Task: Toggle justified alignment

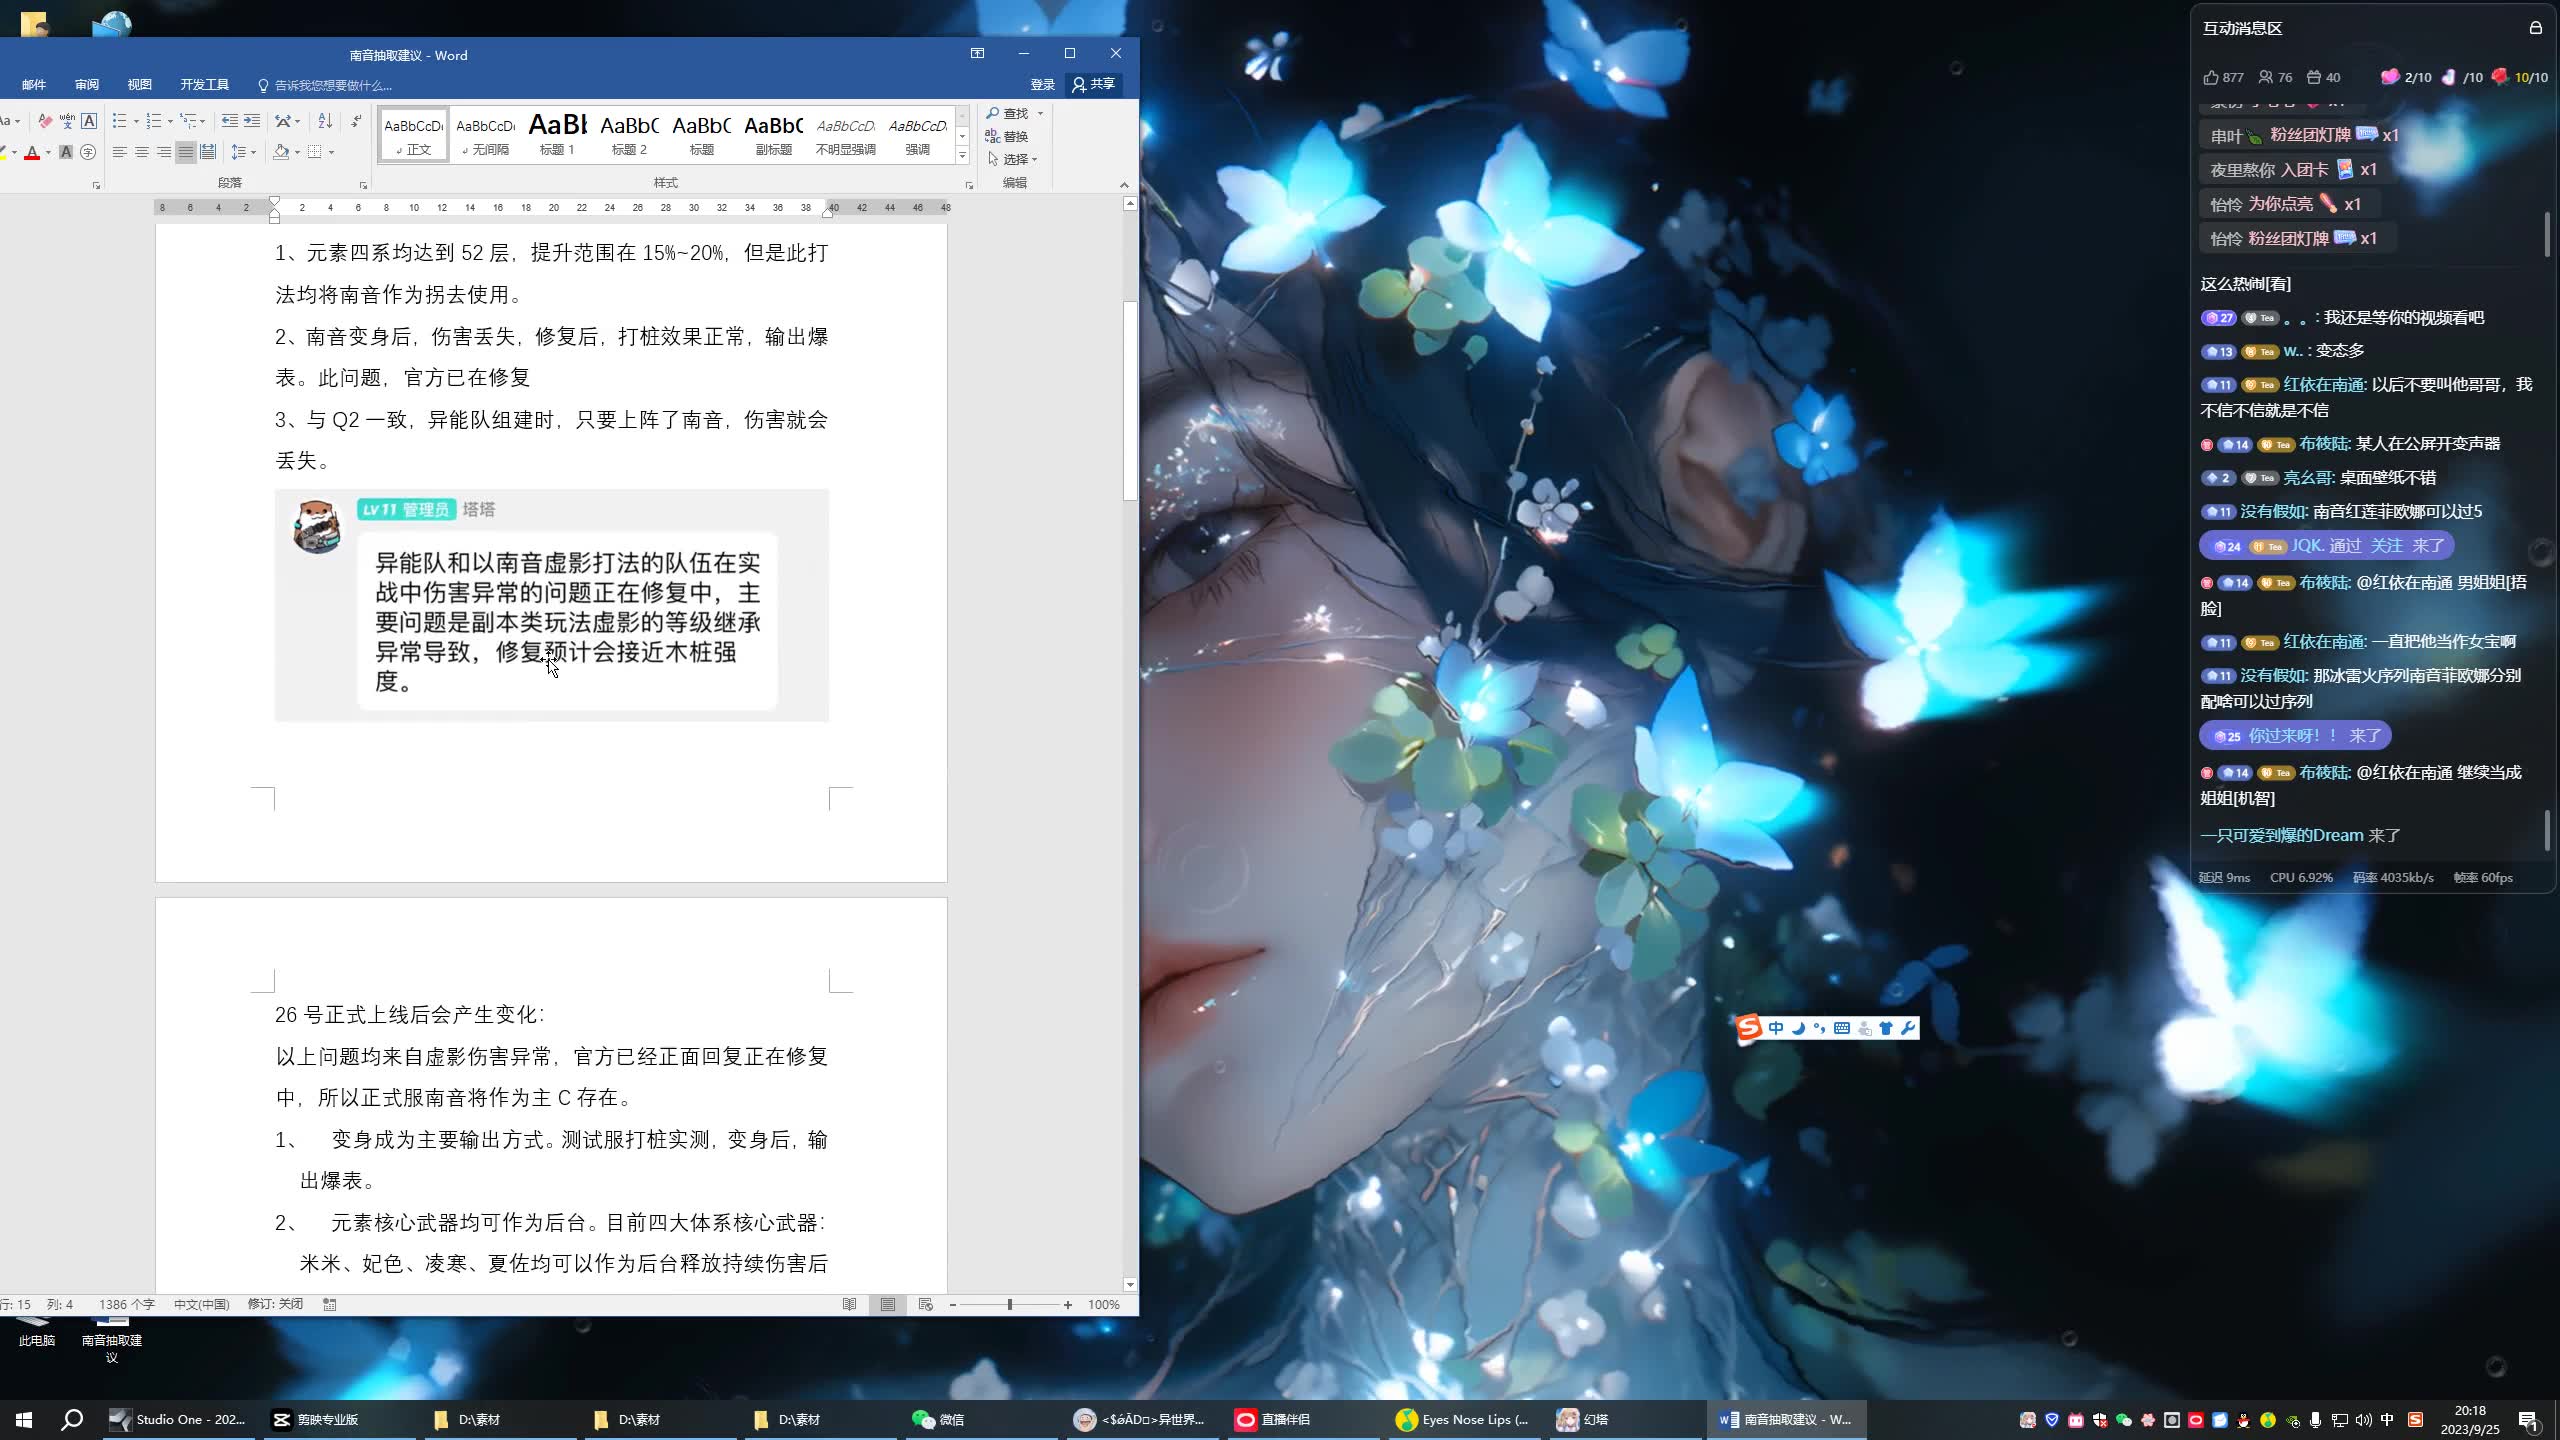Action: pos(186,152)
